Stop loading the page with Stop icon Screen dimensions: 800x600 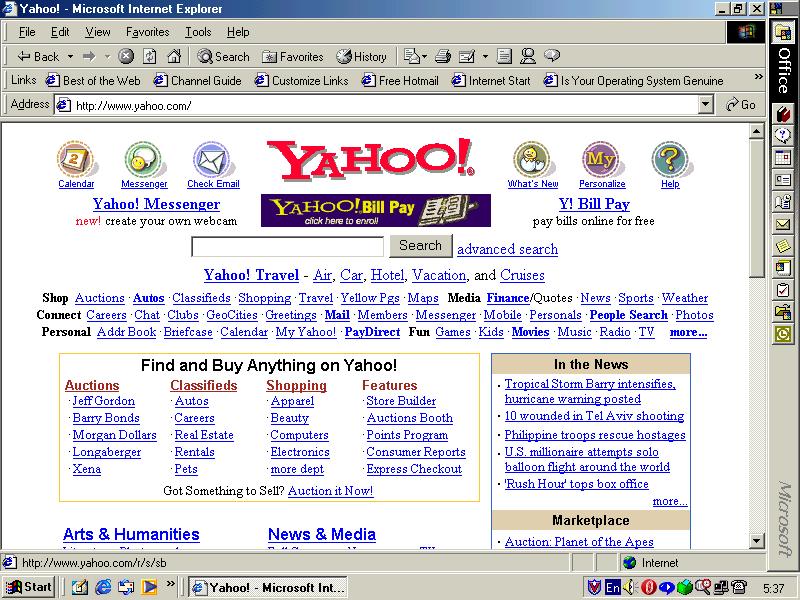pos(126,56)
